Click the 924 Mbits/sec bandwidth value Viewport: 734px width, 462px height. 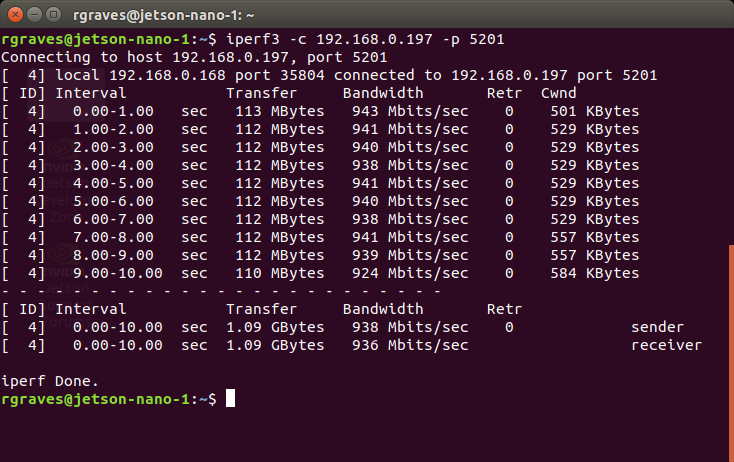[x=410, y=273]
